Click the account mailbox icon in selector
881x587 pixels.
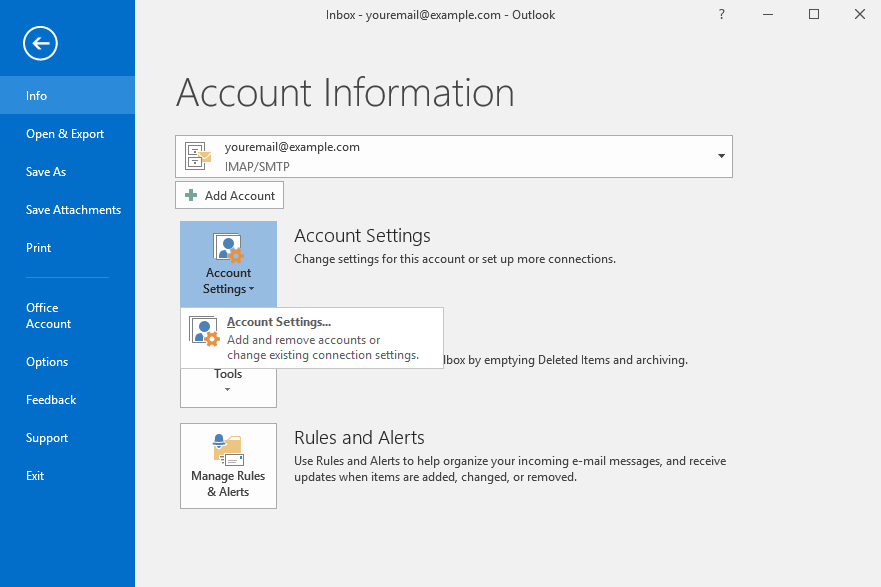(x=198, y=156)
